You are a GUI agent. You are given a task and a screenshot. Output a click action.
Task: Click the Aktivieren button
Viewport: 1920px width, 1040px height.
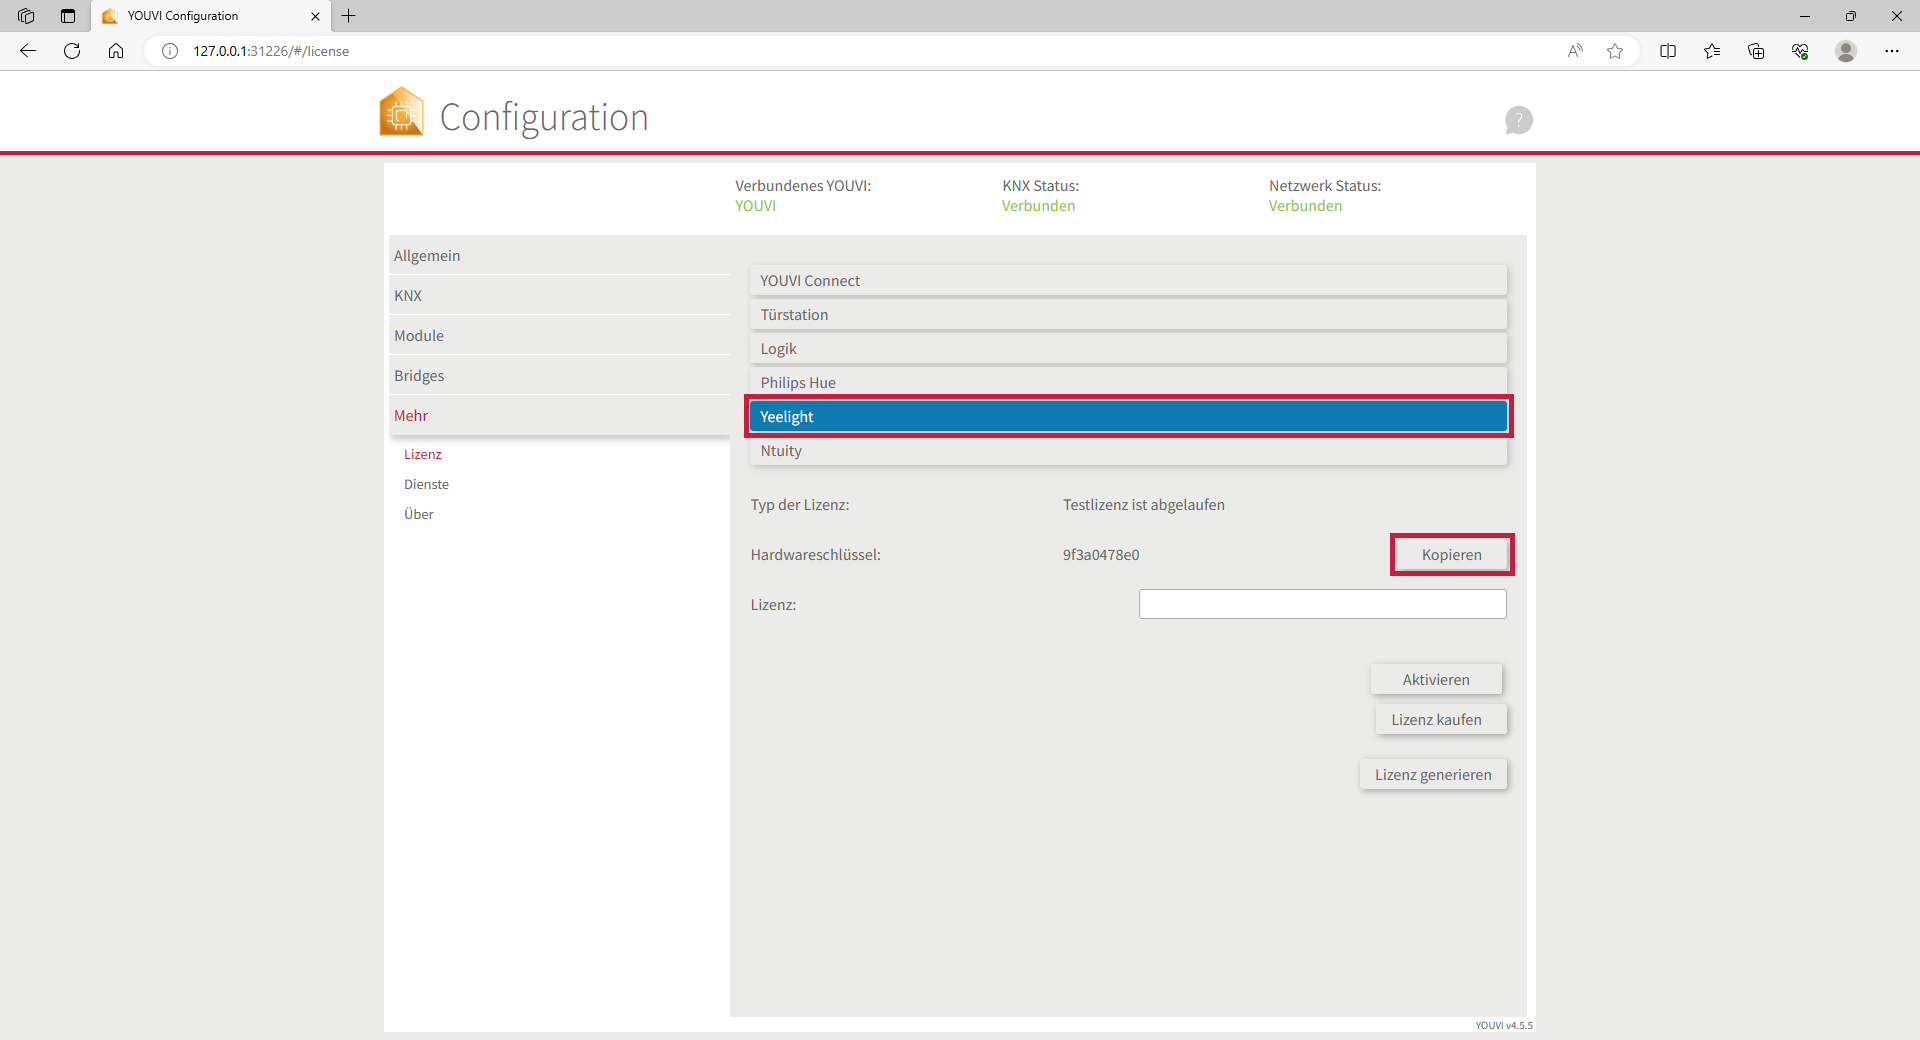tap(1436, 680)
